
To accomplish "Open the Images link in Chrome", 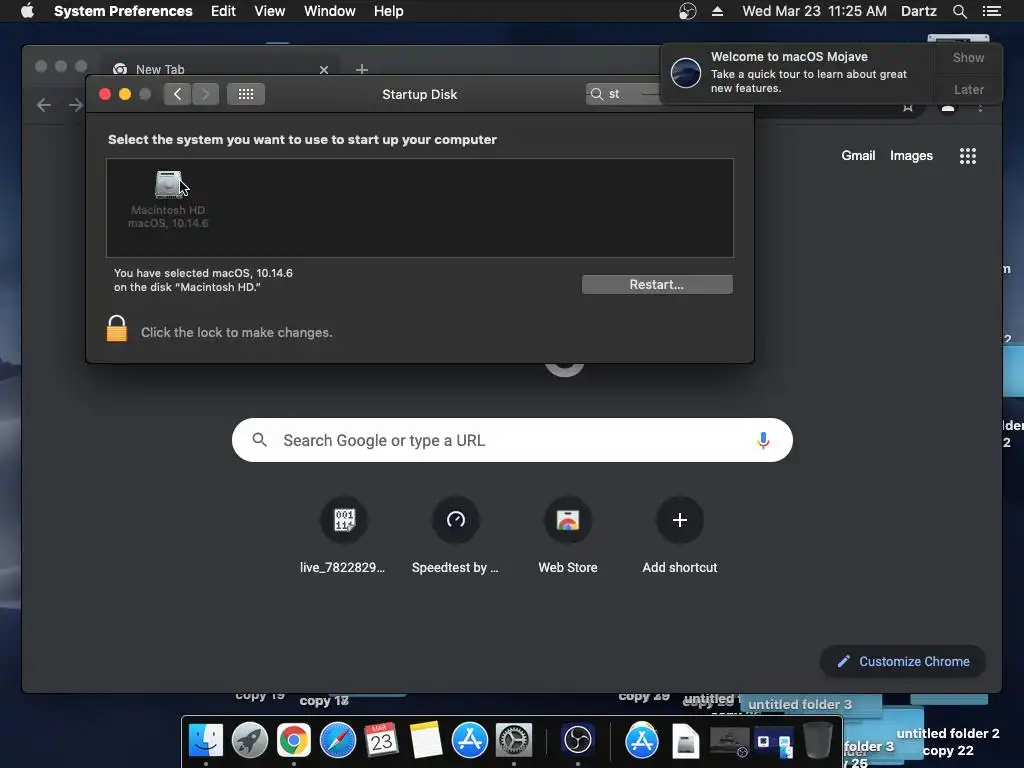I will click(911, 155).
